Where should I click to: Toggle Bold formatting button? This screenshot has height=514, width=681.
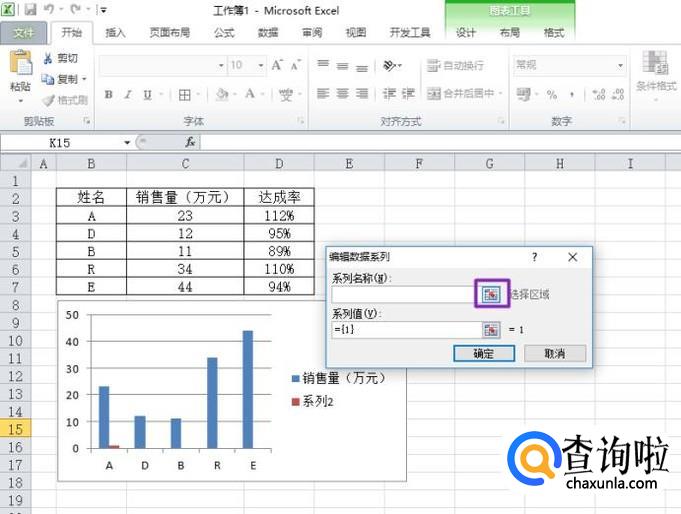point(108,95)
